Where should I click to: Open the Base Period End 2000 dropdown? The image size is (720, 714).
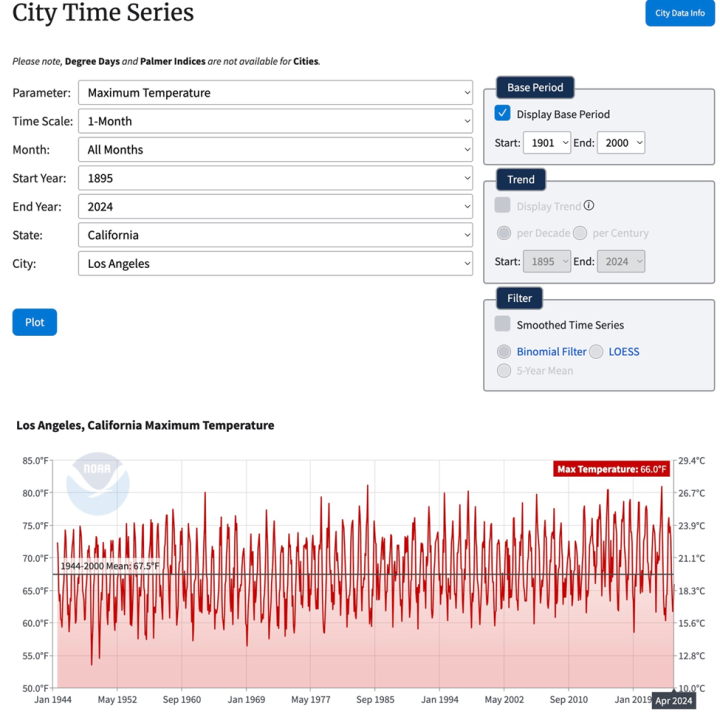(621, 143)
